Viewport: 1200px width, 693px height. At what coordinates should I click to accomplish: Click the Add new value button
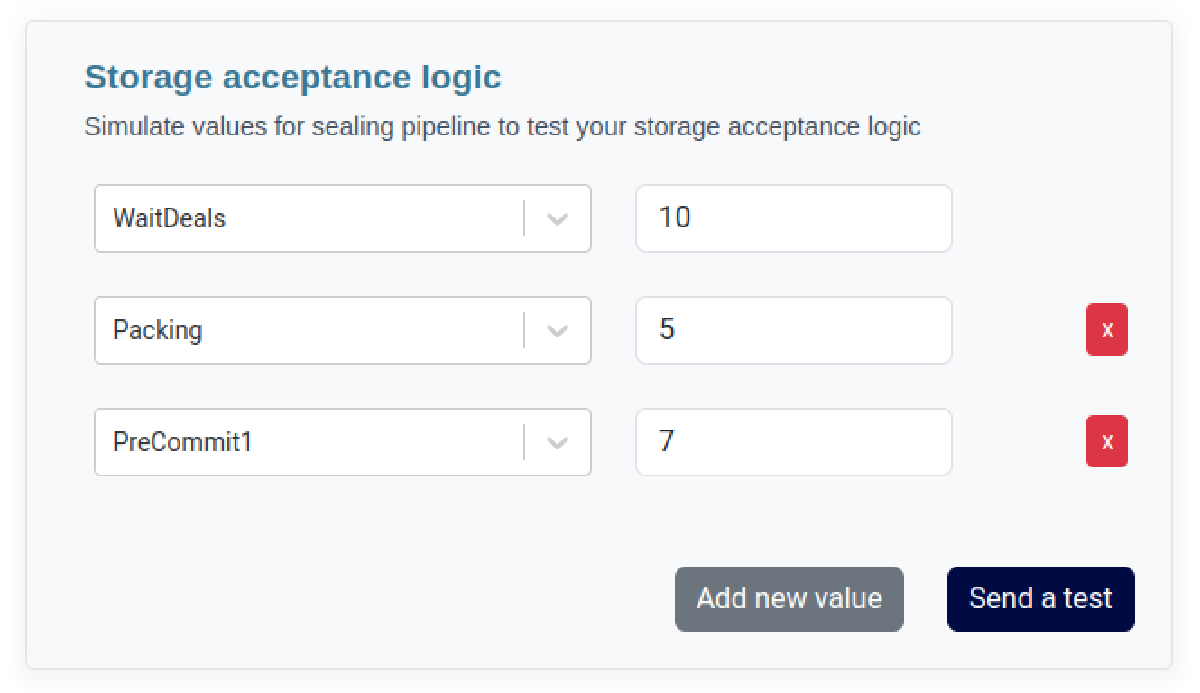[x=789, y=599]
